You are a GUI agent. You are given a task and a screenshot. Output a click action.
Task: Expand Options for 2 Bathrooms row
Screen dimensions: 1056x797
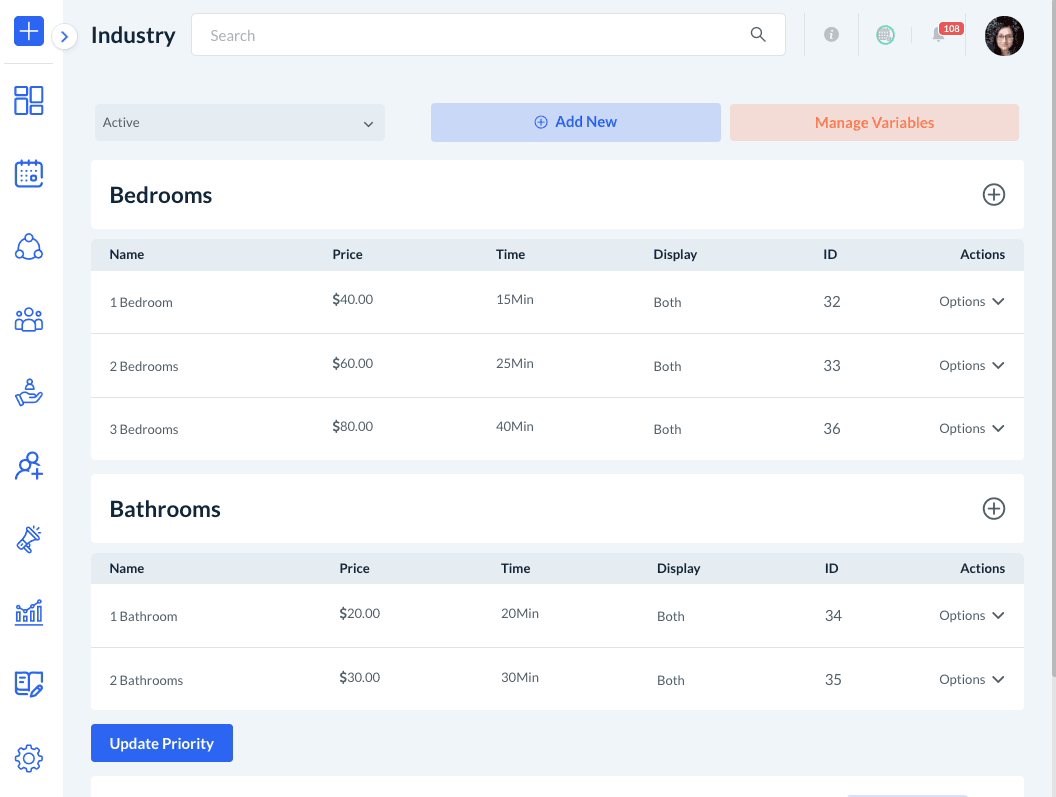click(971, 680)
